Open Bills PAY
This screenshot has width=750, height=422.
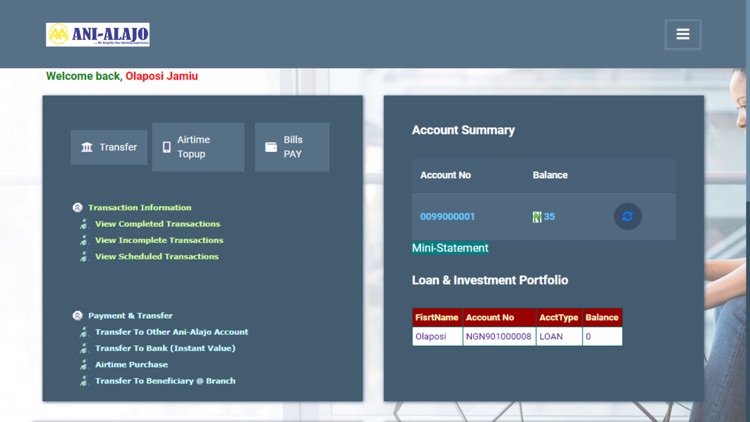click(x=292, y=147)
